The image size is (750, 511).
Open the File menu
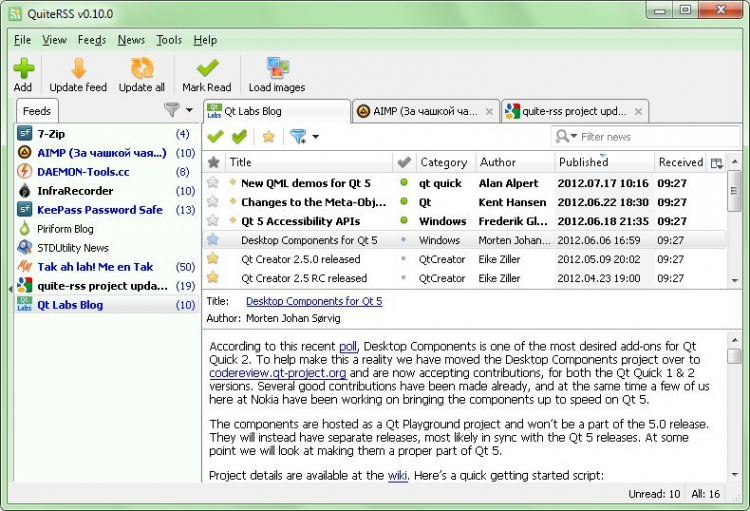22,40
